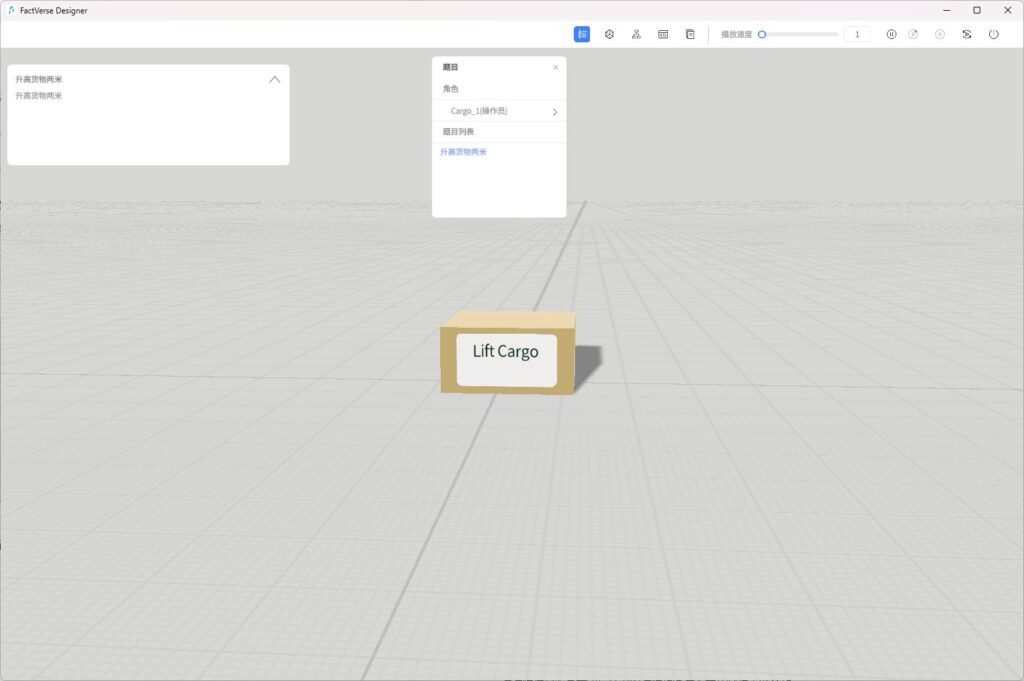Click the 题目列表 section header
Image resolution: width=1024 pixels, height=681 pixels.
458,132
